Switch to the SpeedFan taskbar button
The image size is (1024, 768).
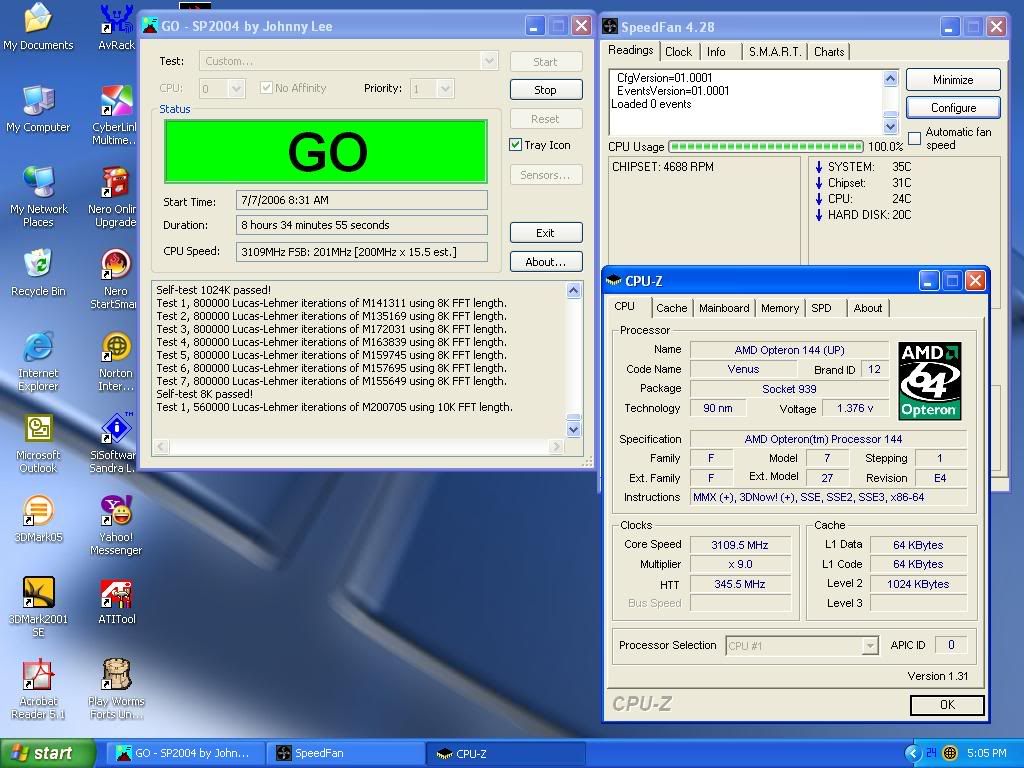pos(345,753)
